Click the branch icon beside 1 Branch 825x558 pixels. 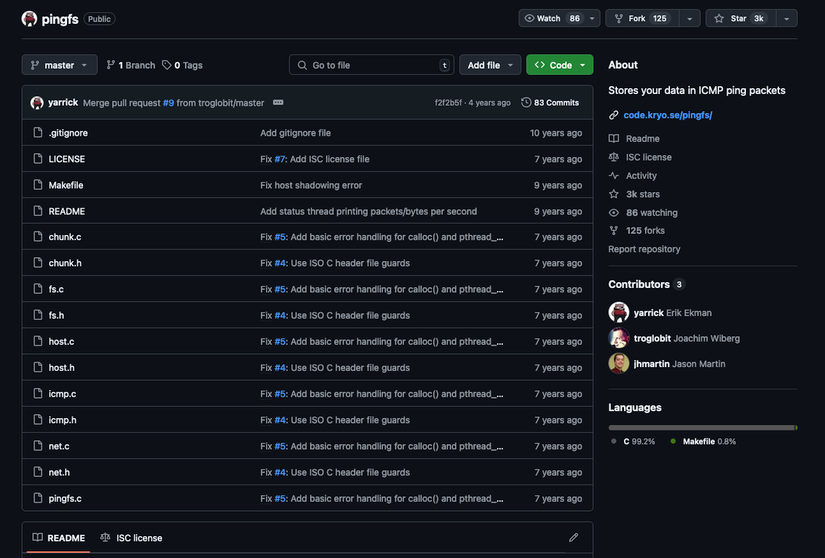pyautogui.click(x=110, y=65)
